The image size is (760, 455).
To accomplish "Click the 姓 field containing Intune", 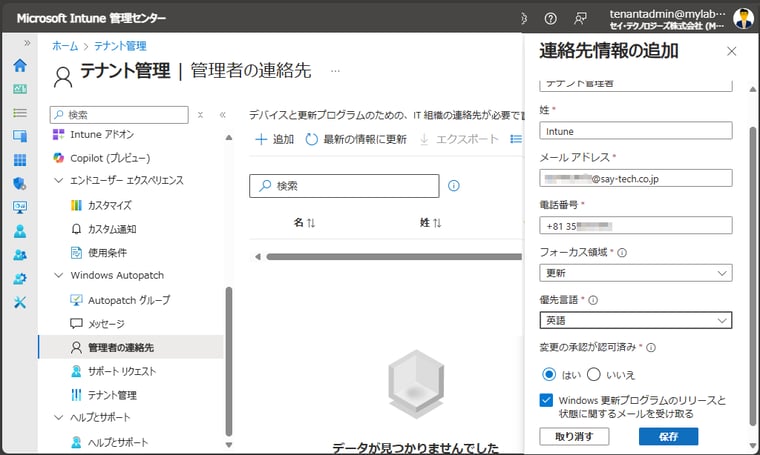I will click(635, 131).
